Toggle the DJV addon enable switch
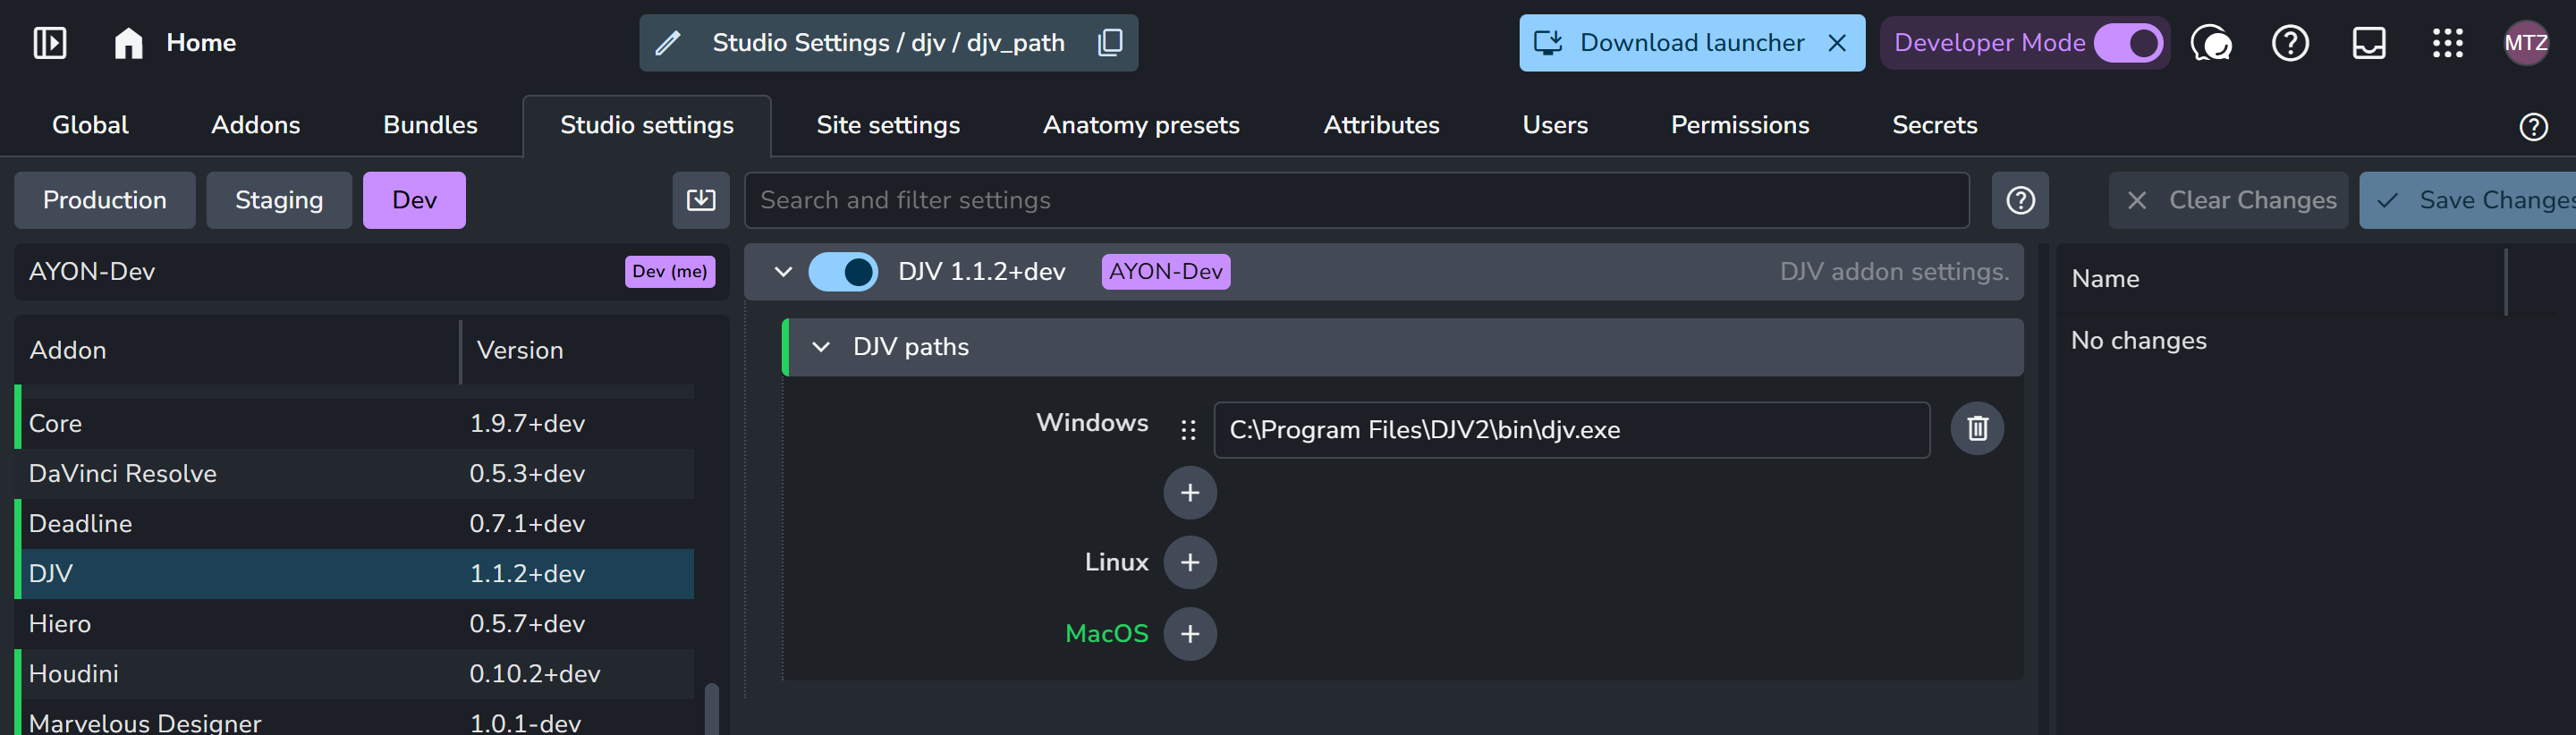The image size is (2576, 735). (x=843, y=272)
